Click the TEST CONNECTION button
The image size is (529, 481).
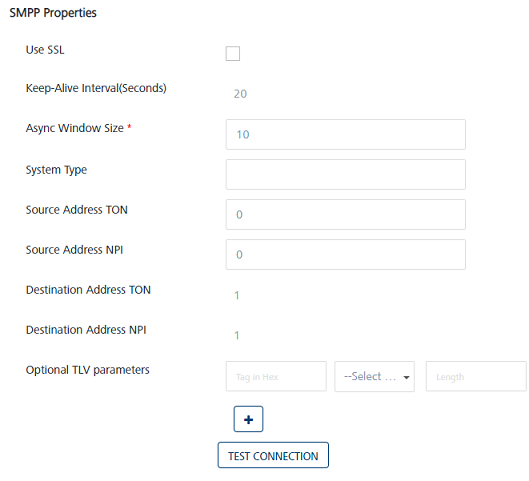(273, 455)
